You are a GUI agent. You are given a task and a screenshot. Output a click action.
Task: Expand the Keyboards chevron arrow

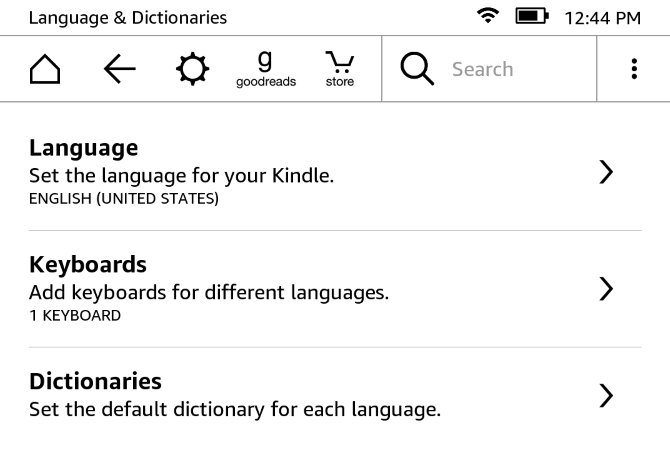605,289
